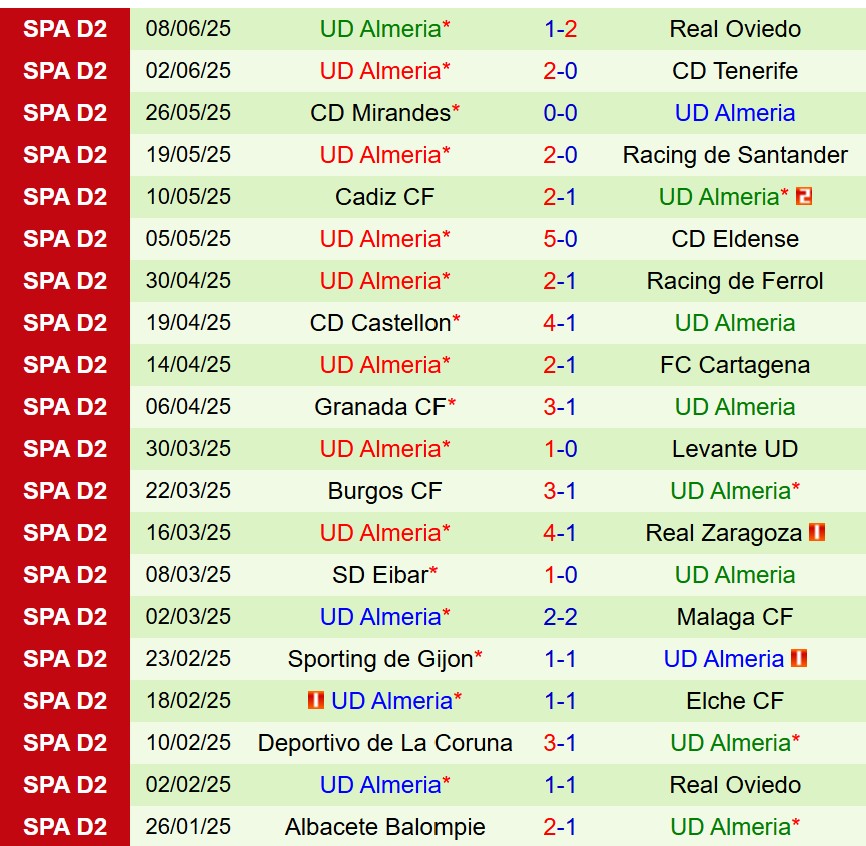Open Real Oviedo team on 08/06/25 row
Image resolution: width=866 pixels, height=846 pixels.
tap(735, 29)
